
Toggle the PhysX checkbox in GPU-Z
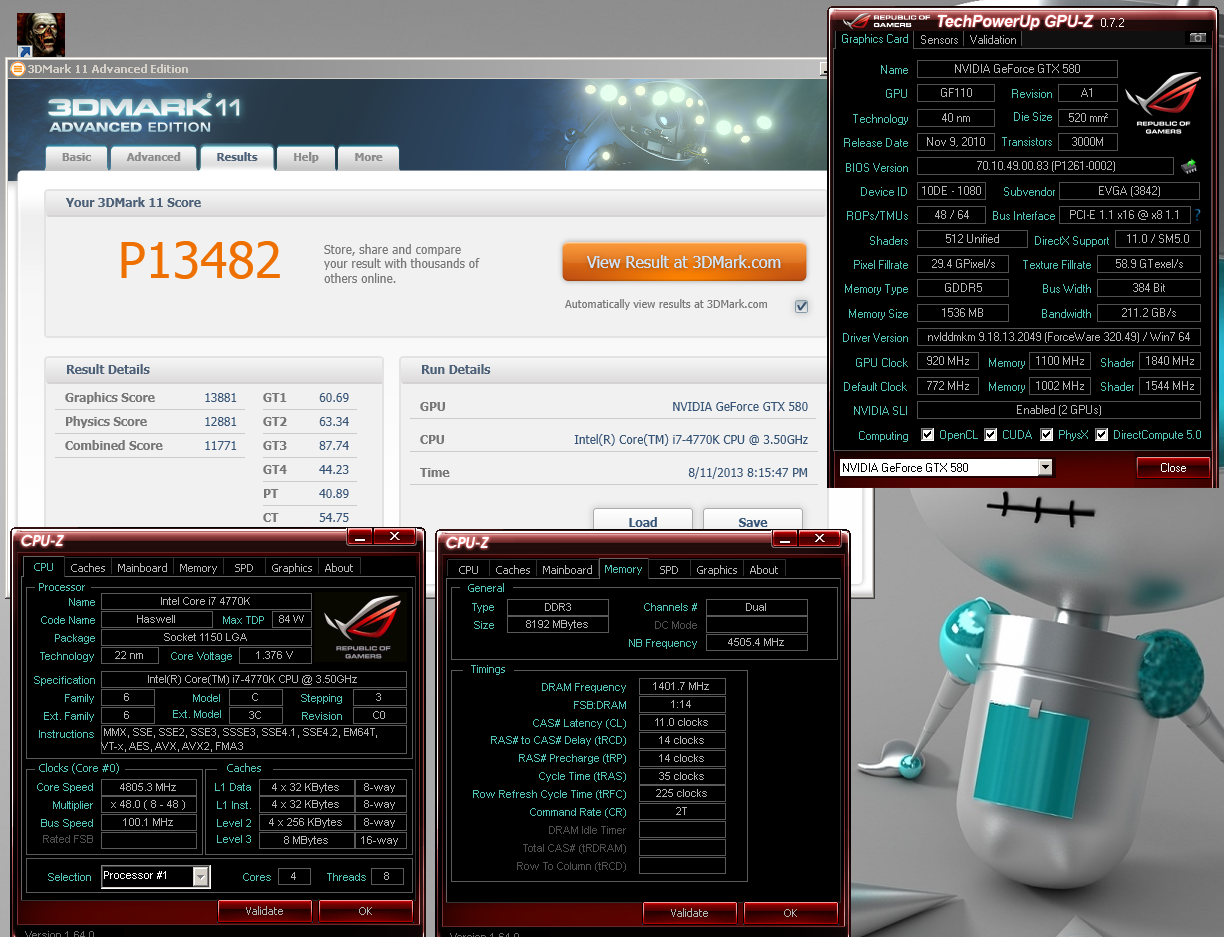point(1047,435)
